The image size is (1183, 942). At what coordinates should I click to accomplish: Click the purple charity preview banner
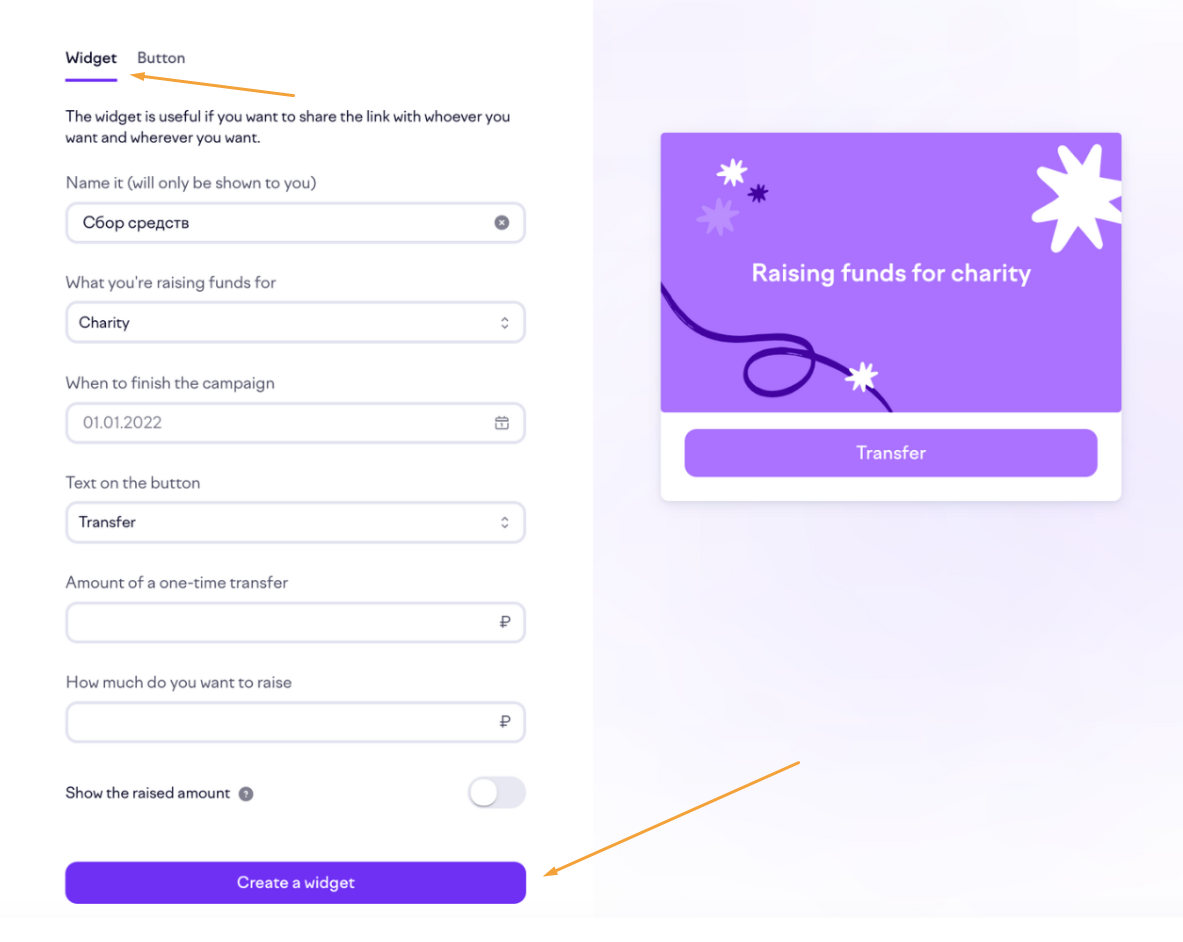(890, 272)
